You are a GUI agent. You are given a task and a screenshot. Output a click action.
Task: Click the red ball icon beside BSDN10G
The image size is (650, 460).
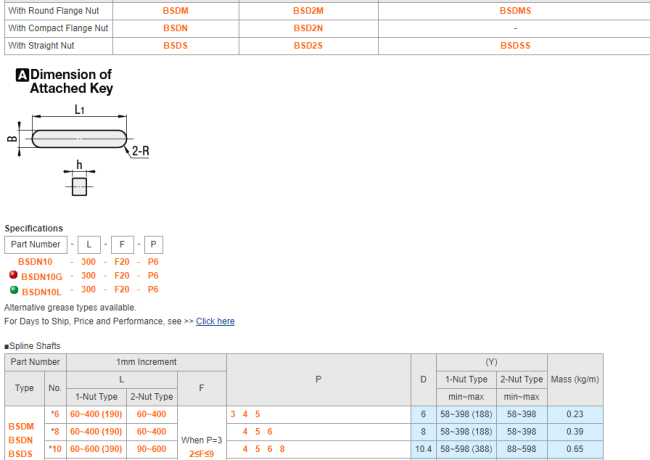pos(13,275)
